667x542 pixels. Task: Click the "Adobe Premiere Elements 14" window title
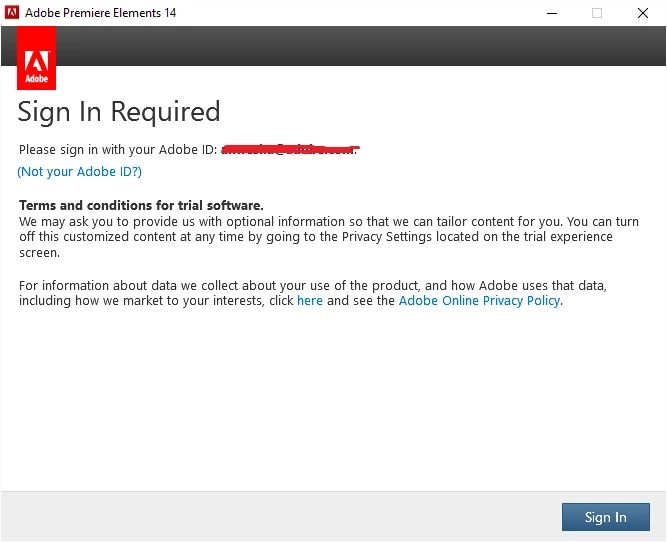point(100,13)
